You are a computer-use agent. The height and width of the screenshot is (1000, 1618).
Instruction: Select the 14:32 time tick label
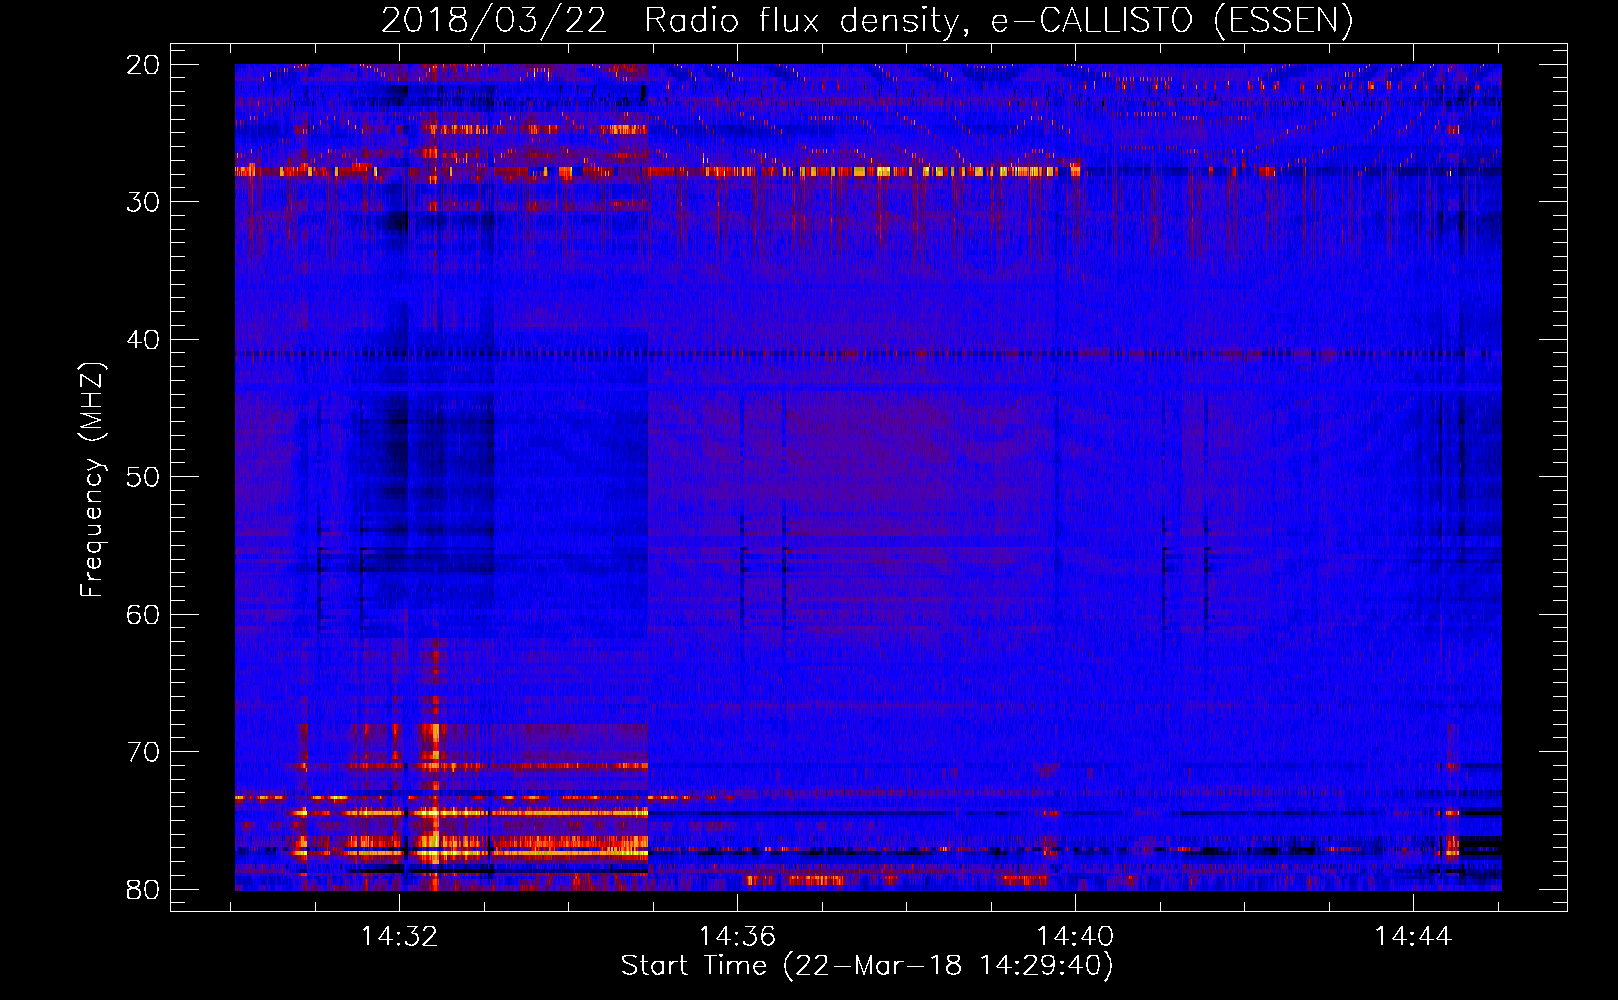click(x=399, y=937)
